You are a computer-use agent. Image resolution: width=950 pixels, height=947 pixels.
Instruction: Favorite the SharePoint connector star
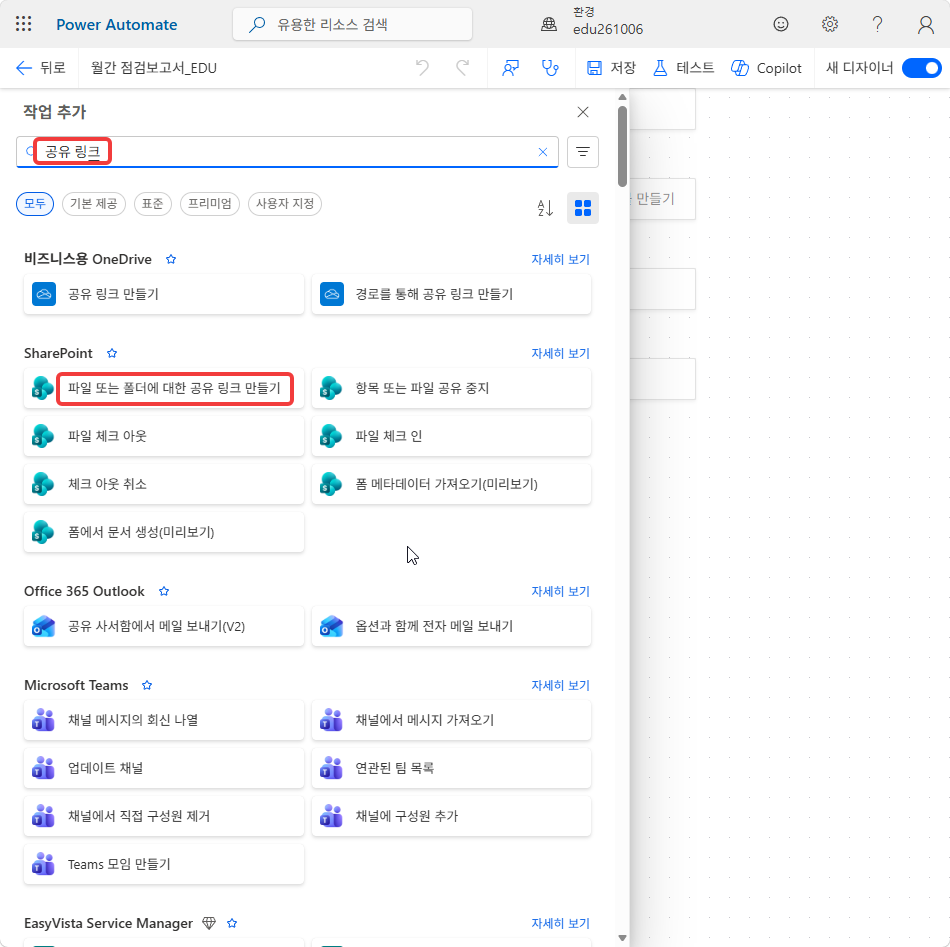pos(112,353)
